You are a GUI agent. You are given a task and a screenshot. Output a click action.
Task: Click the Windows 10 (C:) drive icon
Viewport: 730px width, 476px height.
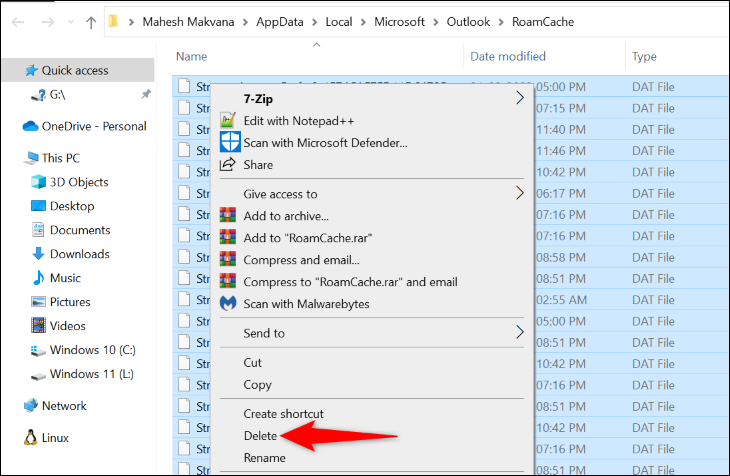[x=37, y=350]
